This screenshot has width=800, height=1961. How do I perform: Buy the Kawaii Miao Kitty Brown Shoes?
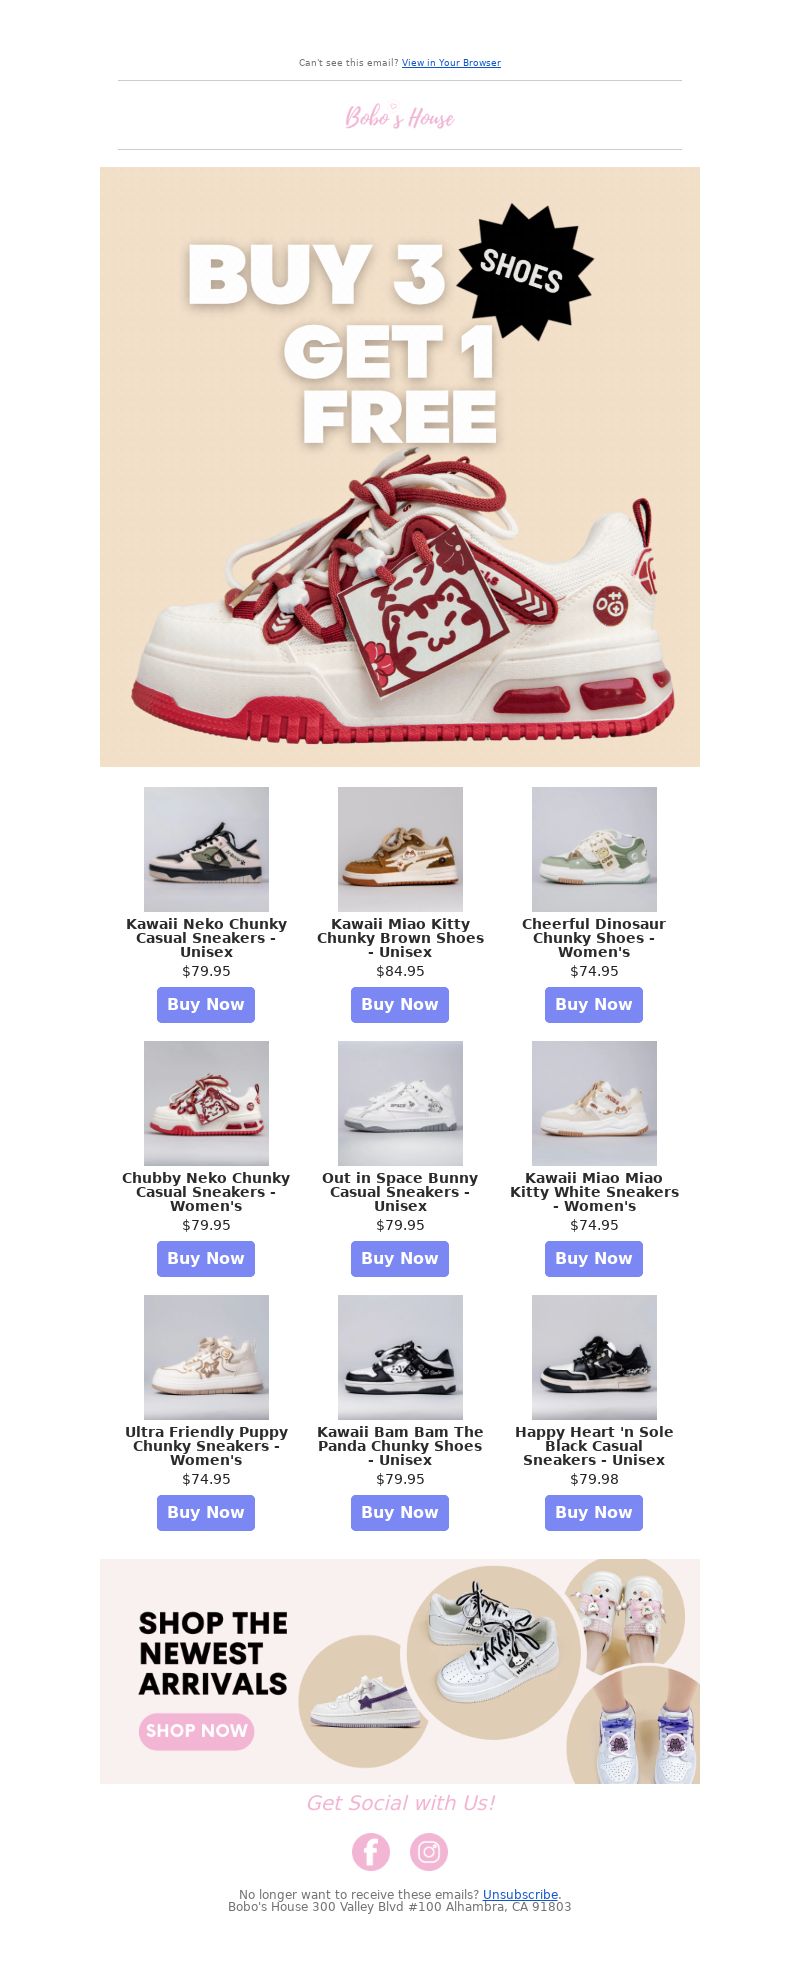point(400,1004)
